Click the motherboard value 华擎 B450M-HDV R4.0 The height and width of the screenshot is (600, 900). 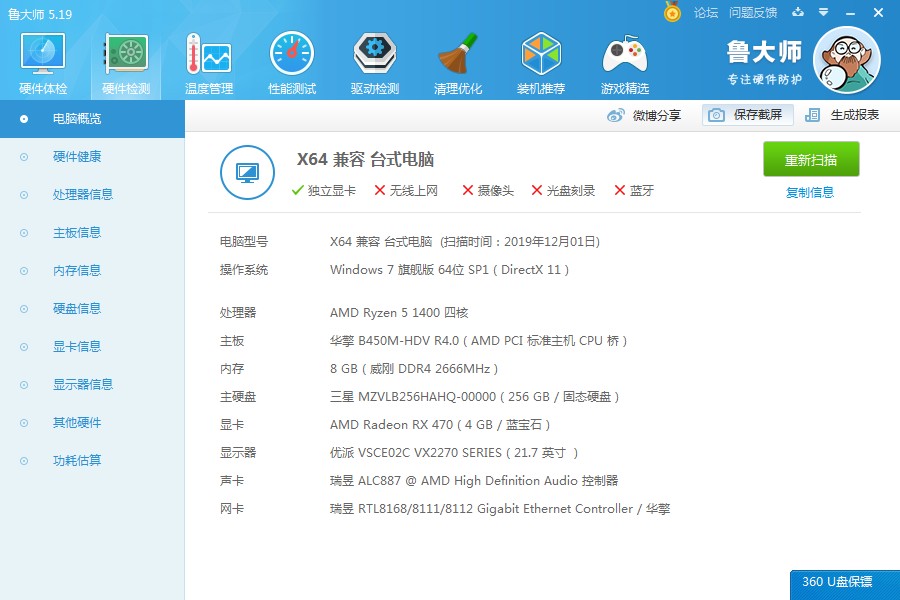click(478, 340)
